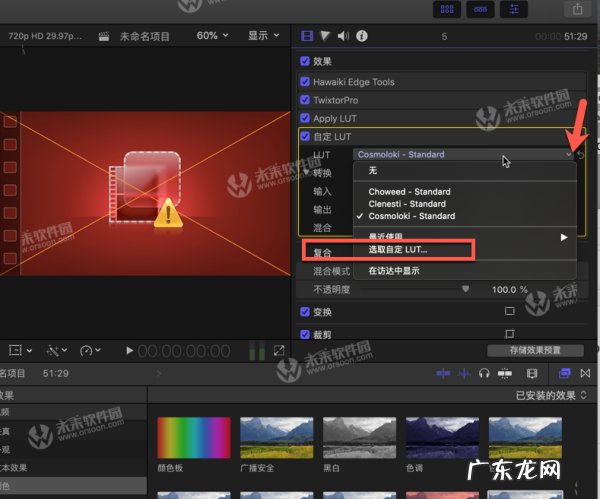
Task: Select Choweed - Standard LUT option
Action: click(409, 191)
